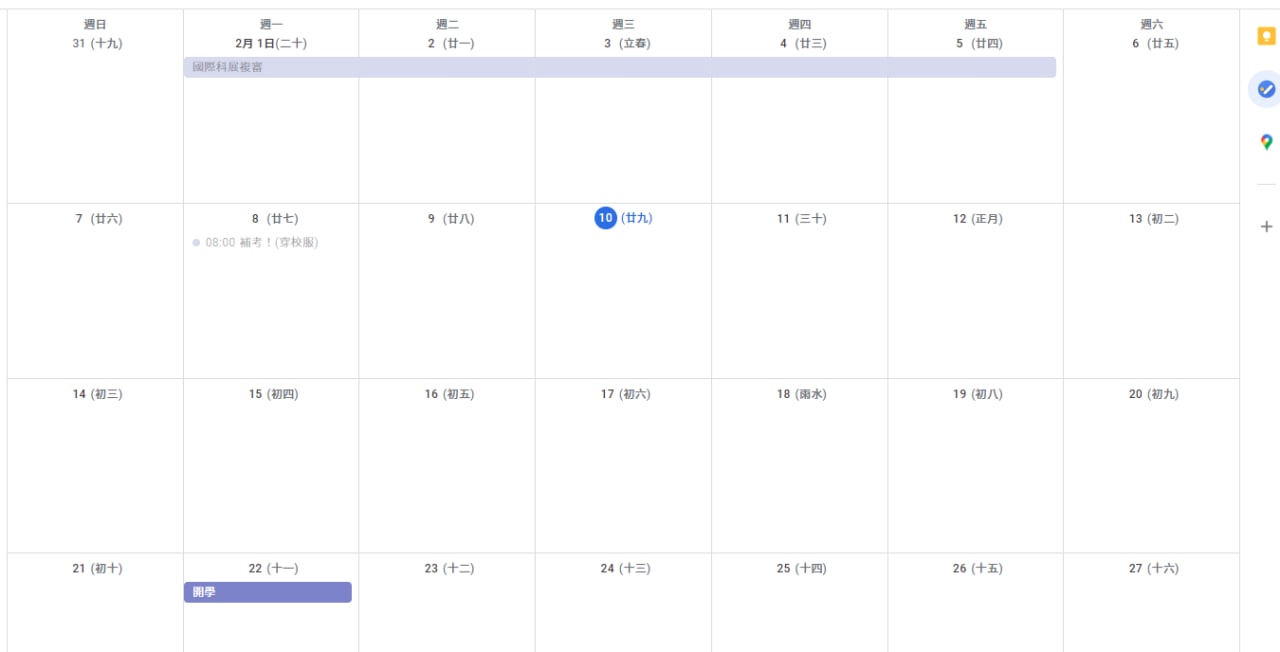Open the 08:00 補考 event on the 8th
Viewport: 1280px width, 652px height.
[x=256, y=242]
